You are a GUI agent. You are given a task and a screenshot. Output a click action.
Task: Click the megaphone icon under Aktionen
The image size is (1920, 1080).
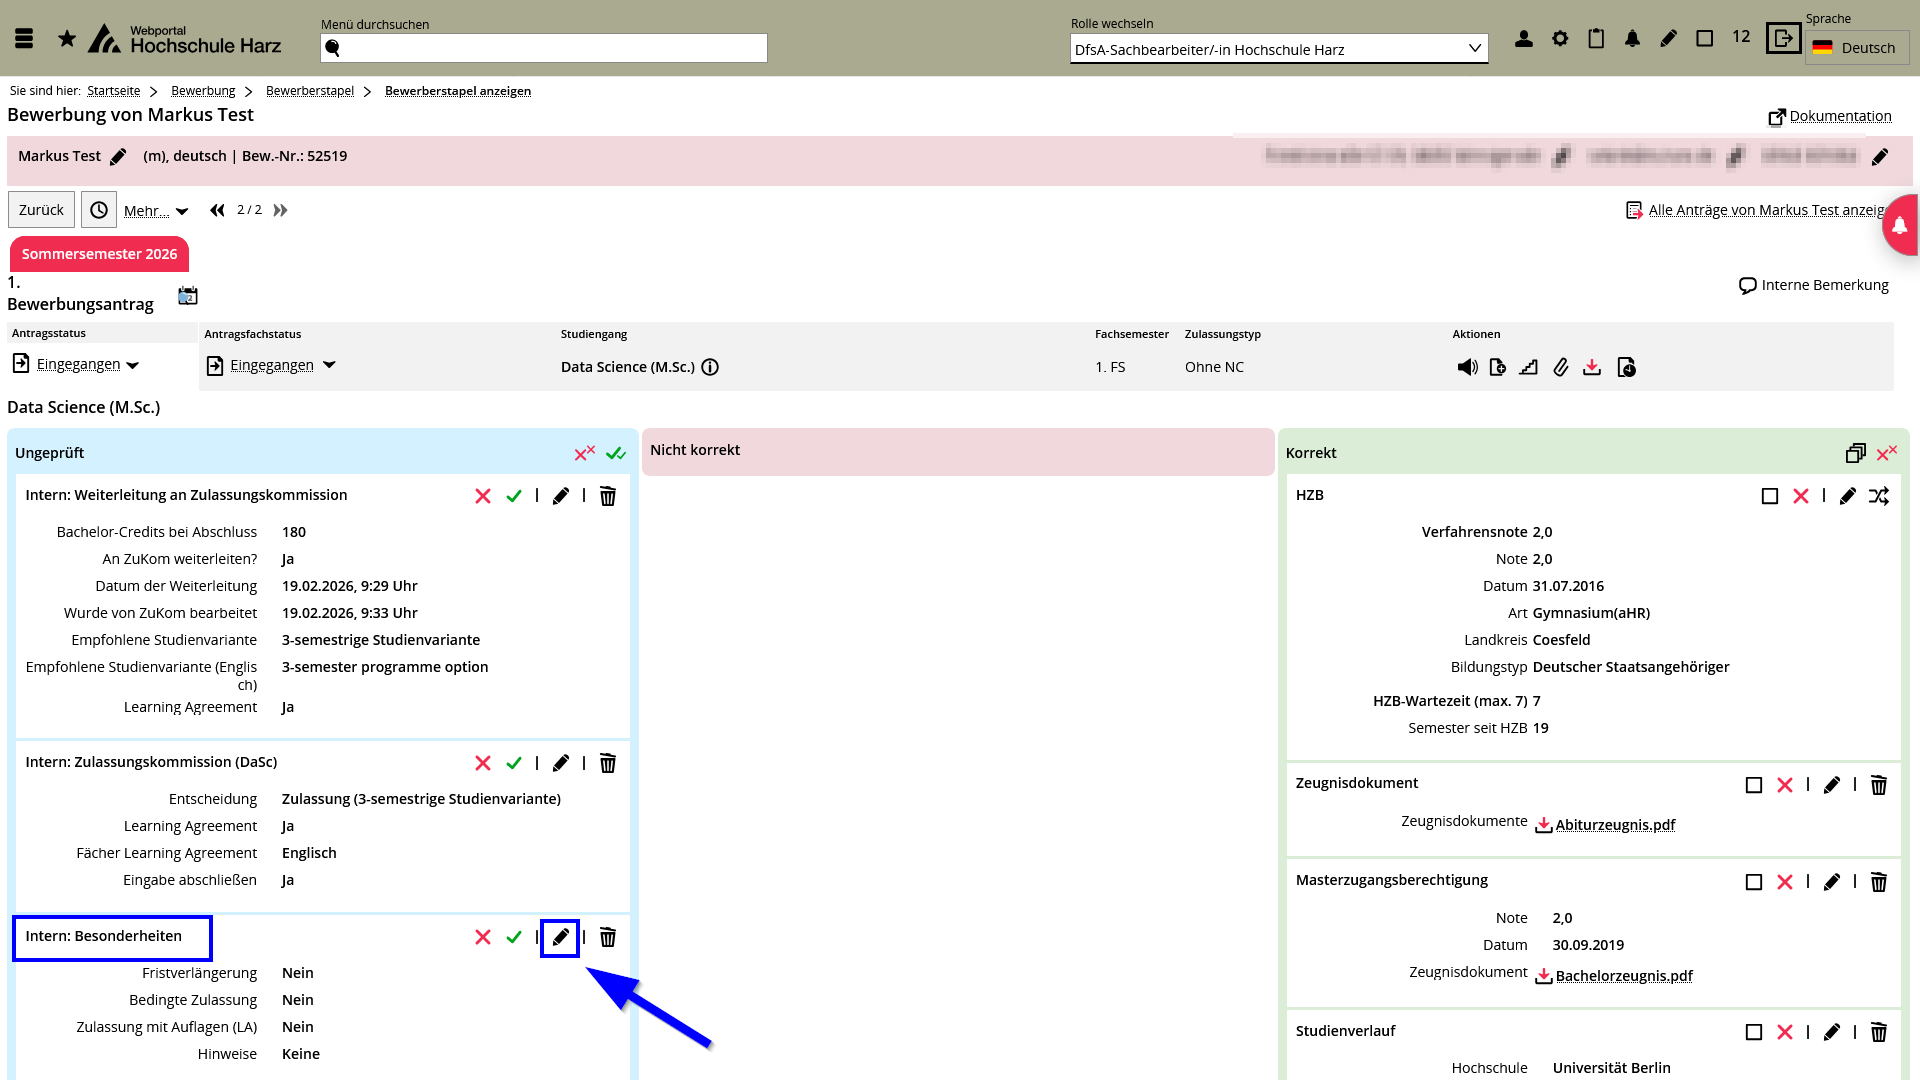pyautogui.click(x=1467, y=367)
